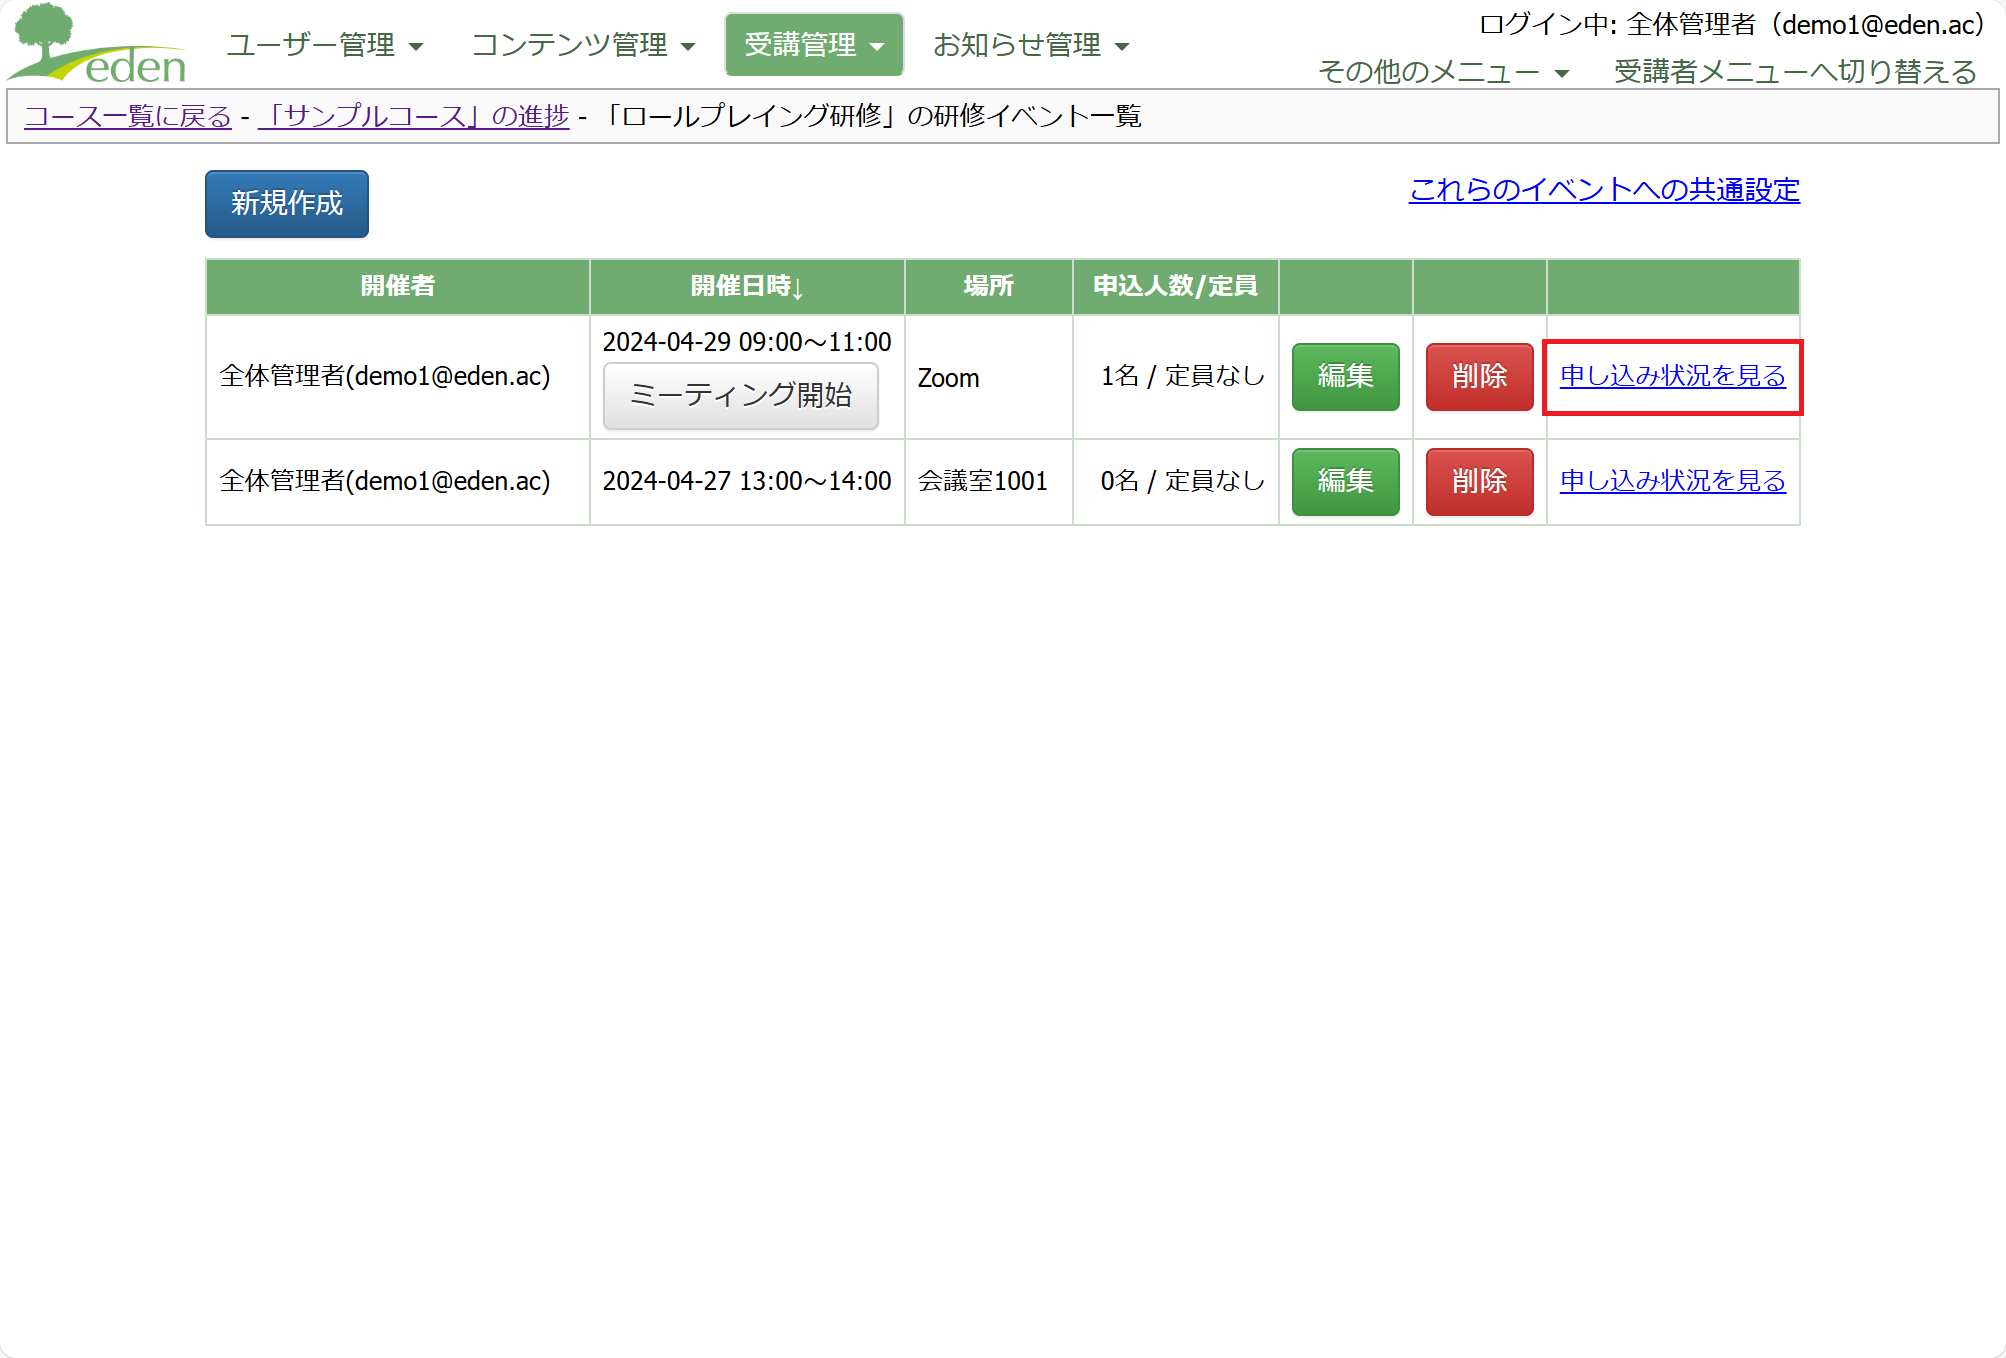Sort by 開催日時 column header
Screen dimensions: 2006x1358
tap(747, 287)
